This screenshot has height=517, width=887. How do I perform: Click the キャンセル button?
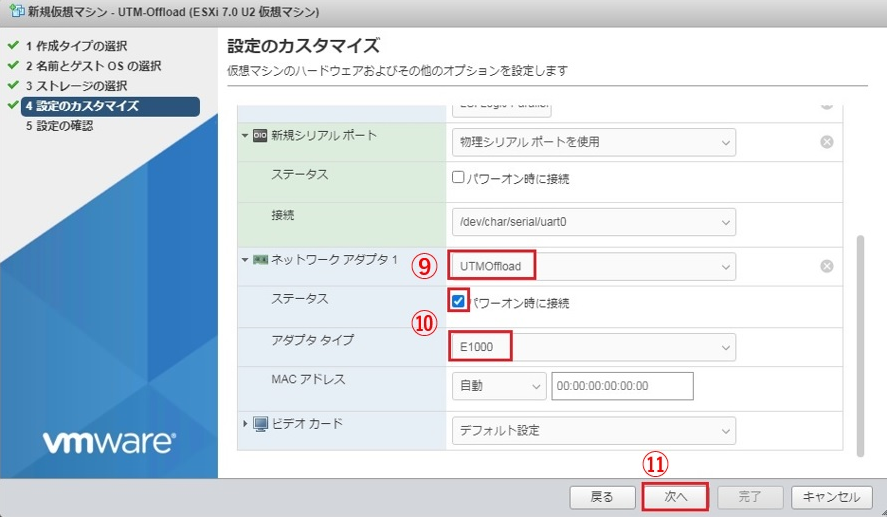[831, 496]
